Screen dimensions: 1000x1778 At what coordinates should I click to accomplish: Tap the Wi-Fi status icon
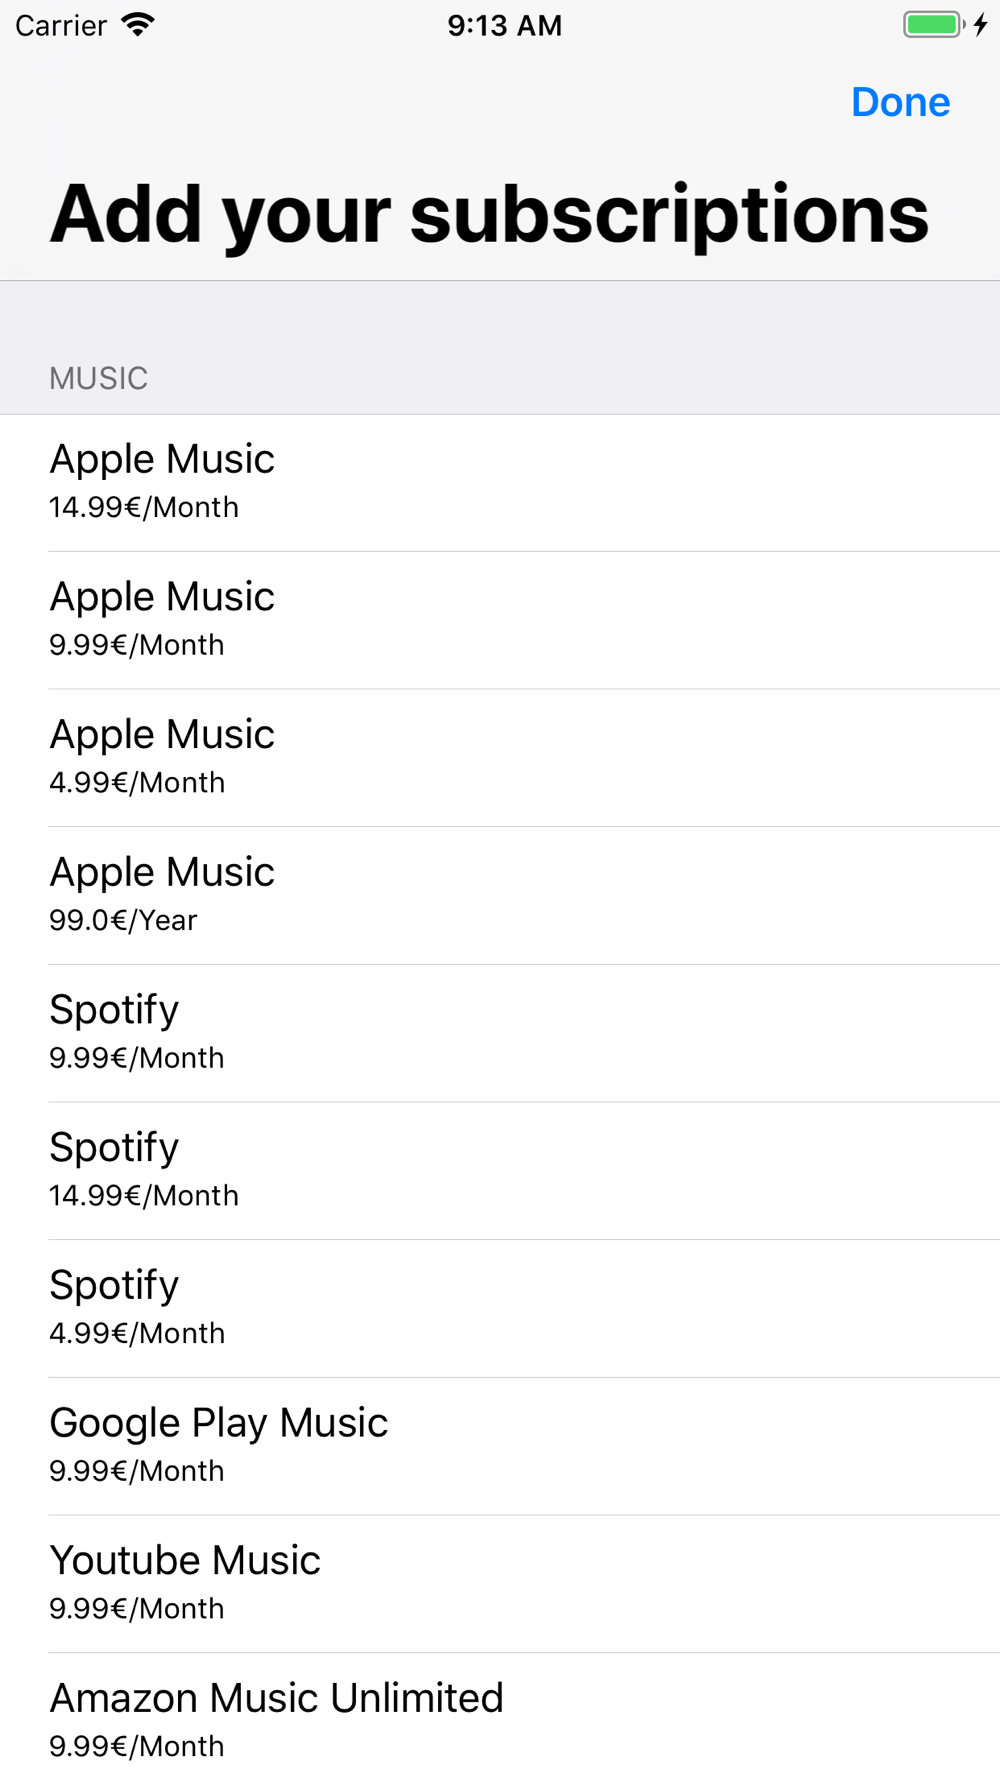(137, 25)
